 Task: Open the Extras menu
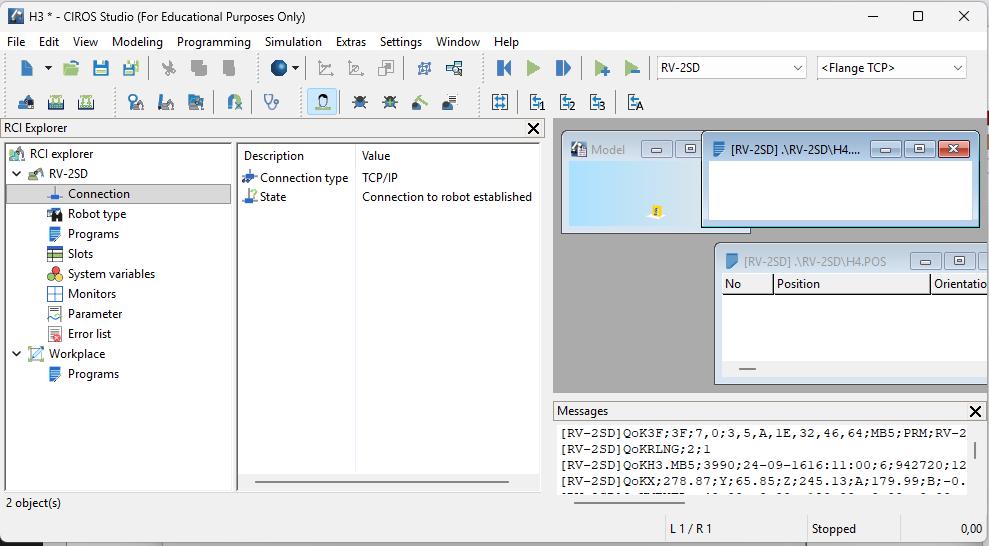pos(351,42)
